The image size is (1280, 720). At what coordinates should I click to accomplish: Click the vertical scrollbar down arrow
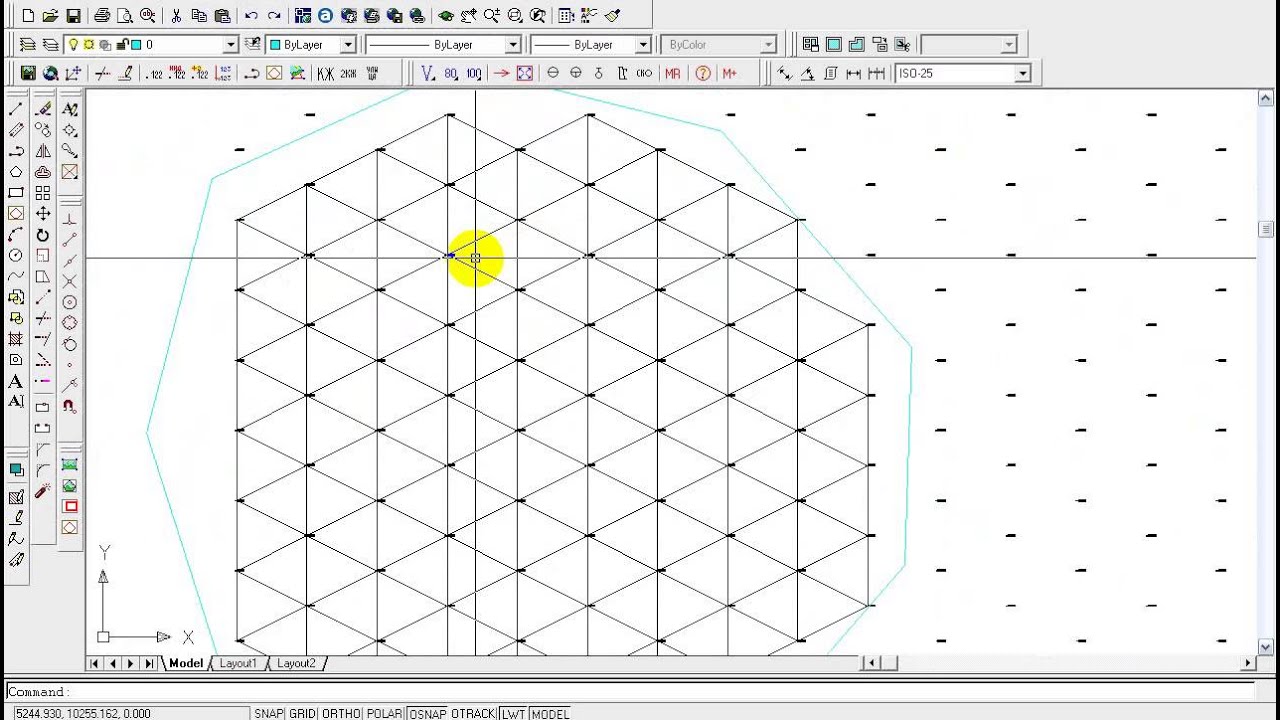point(1266,647)
